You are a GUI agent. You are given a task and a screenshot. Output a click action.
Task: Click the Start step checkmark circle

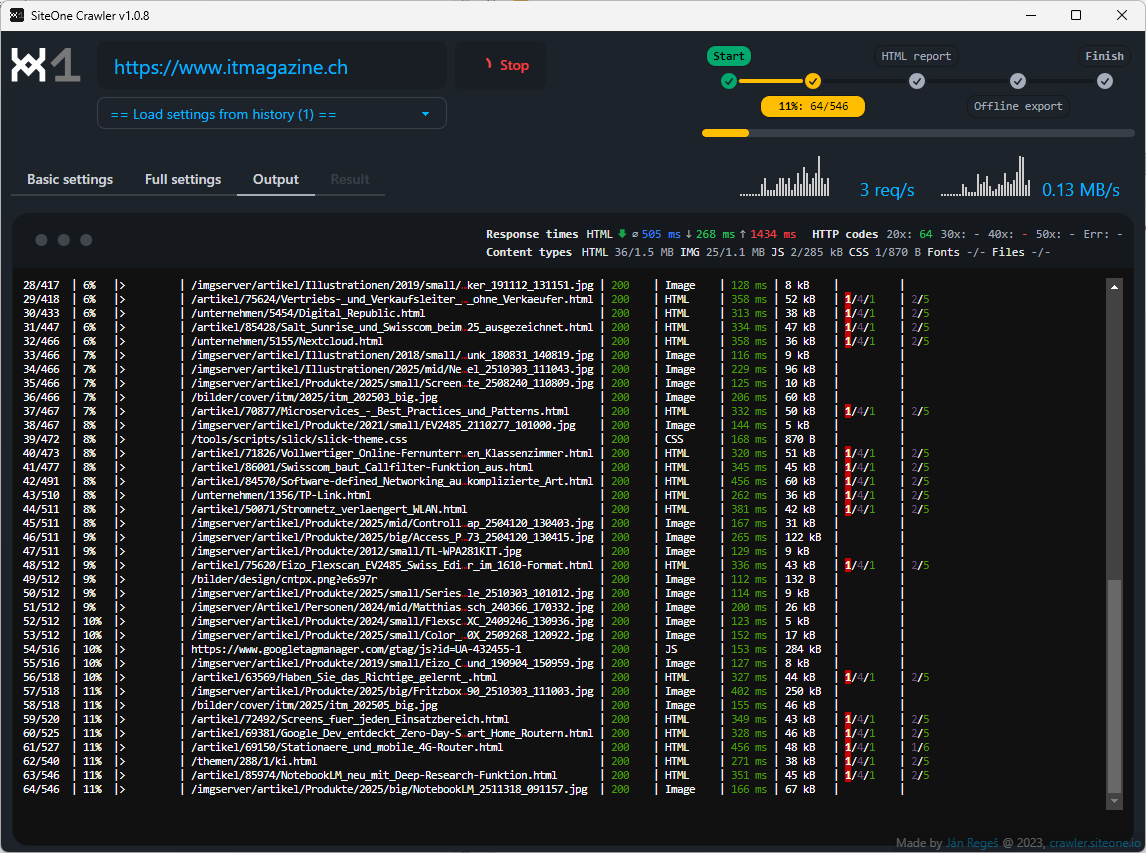[729, 81]
